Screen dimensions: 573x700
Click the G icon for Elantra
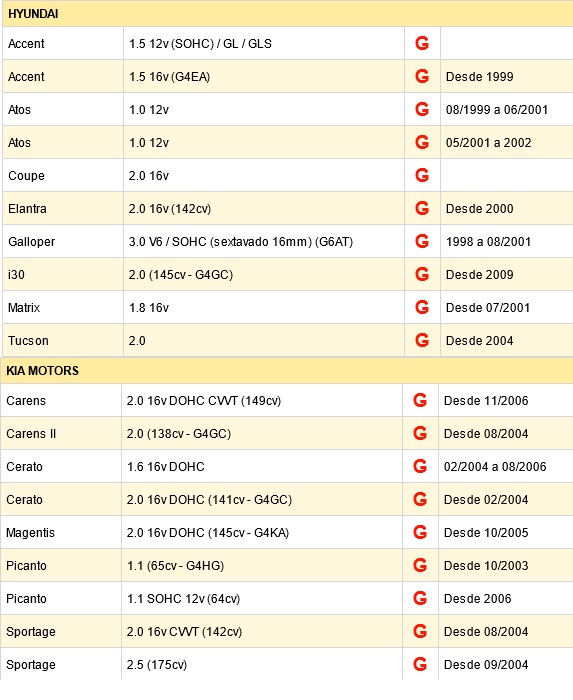click(422, 208)
